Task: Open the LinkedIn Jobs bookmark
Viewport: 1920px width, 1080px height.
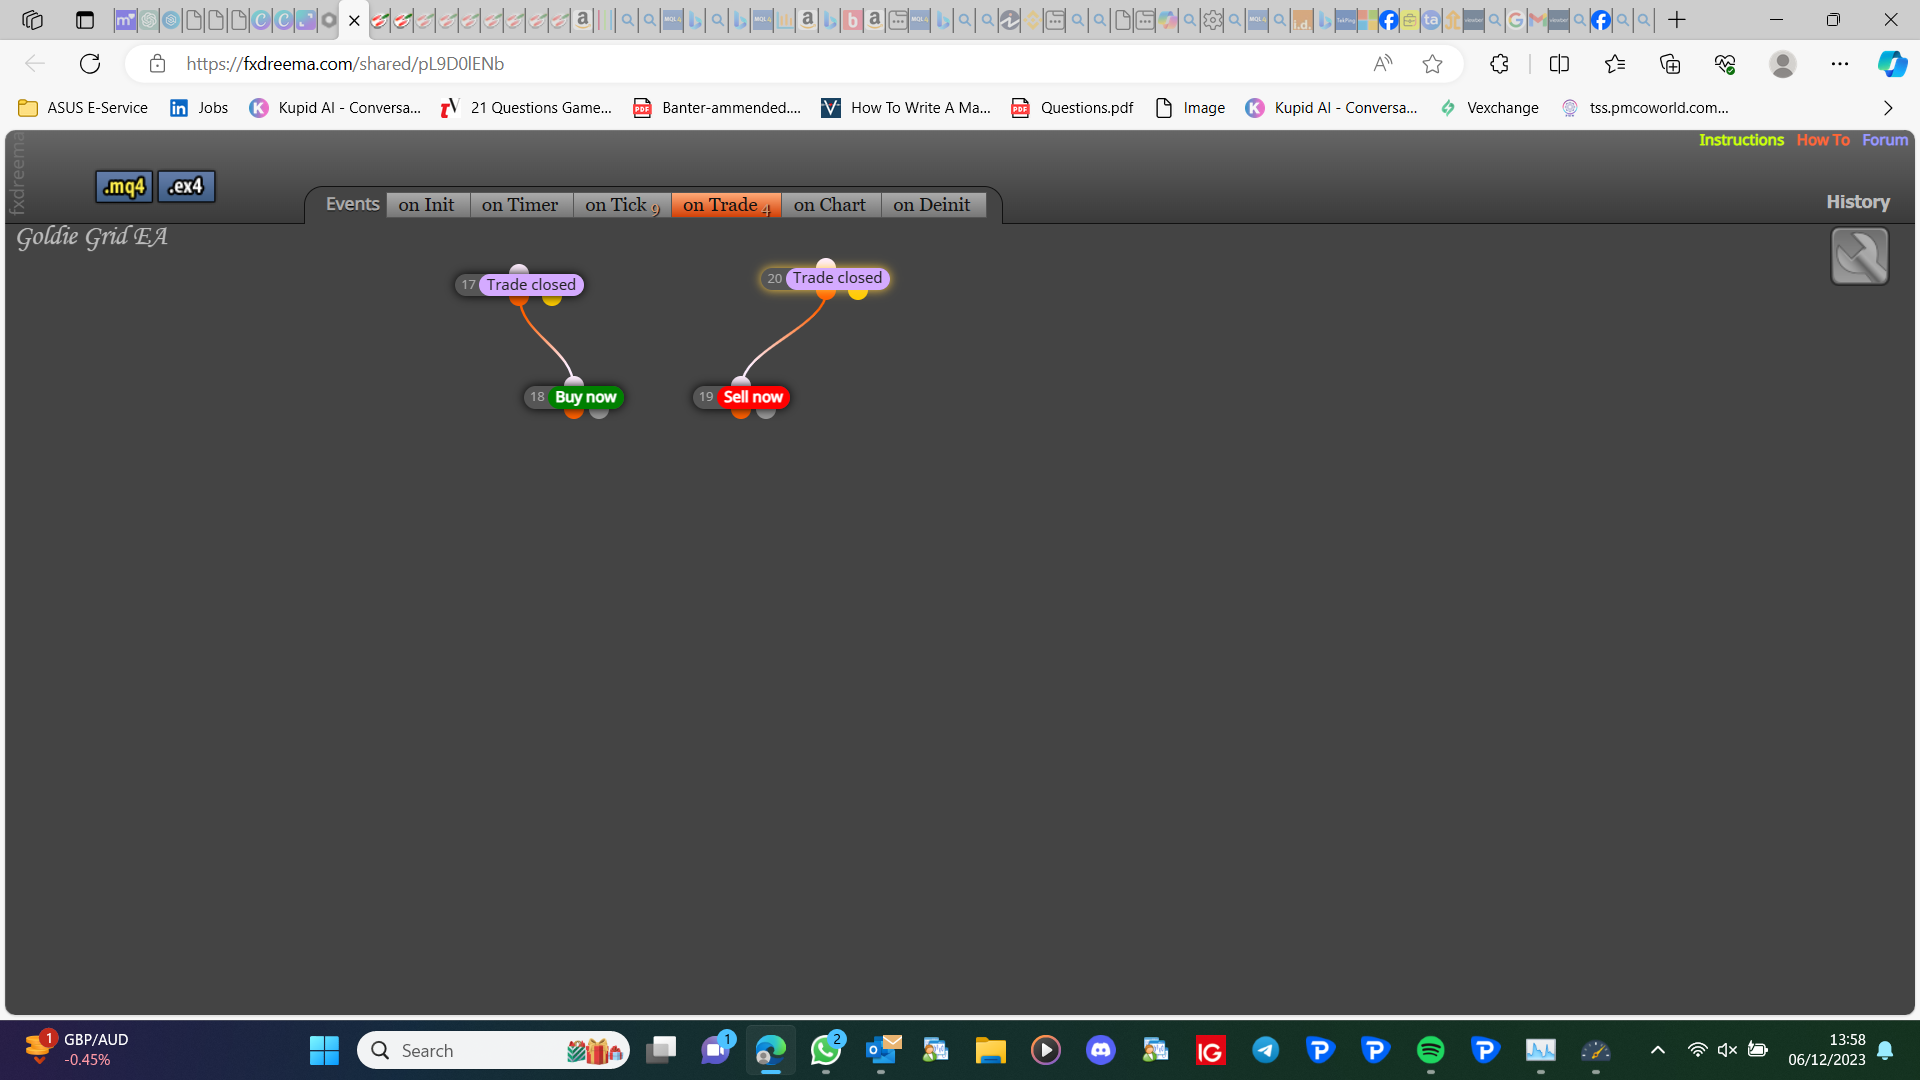Action: click(199, 108)
